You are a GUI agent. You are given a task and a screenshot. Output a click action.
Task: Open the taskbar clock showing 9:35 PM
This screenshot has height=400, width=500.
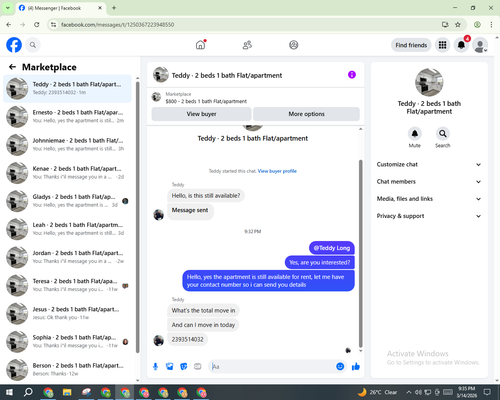(x=466, y=392)
